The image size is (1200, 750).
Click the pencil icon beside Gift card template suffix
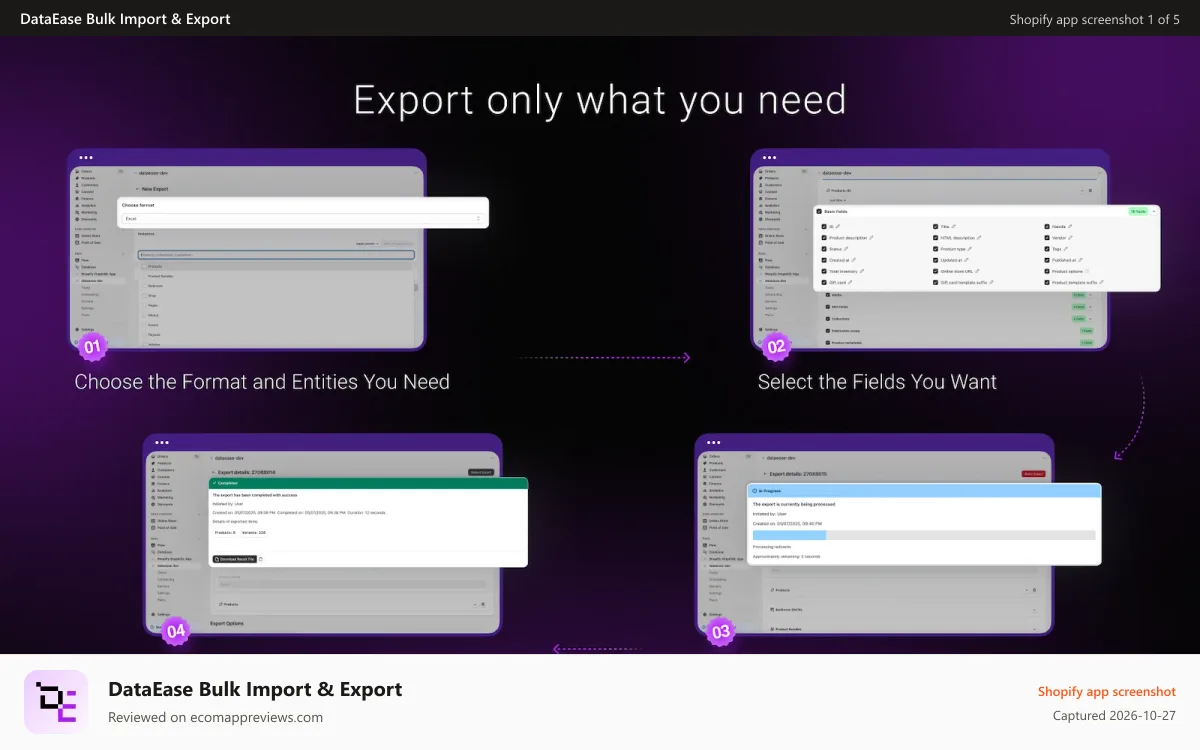991,282
